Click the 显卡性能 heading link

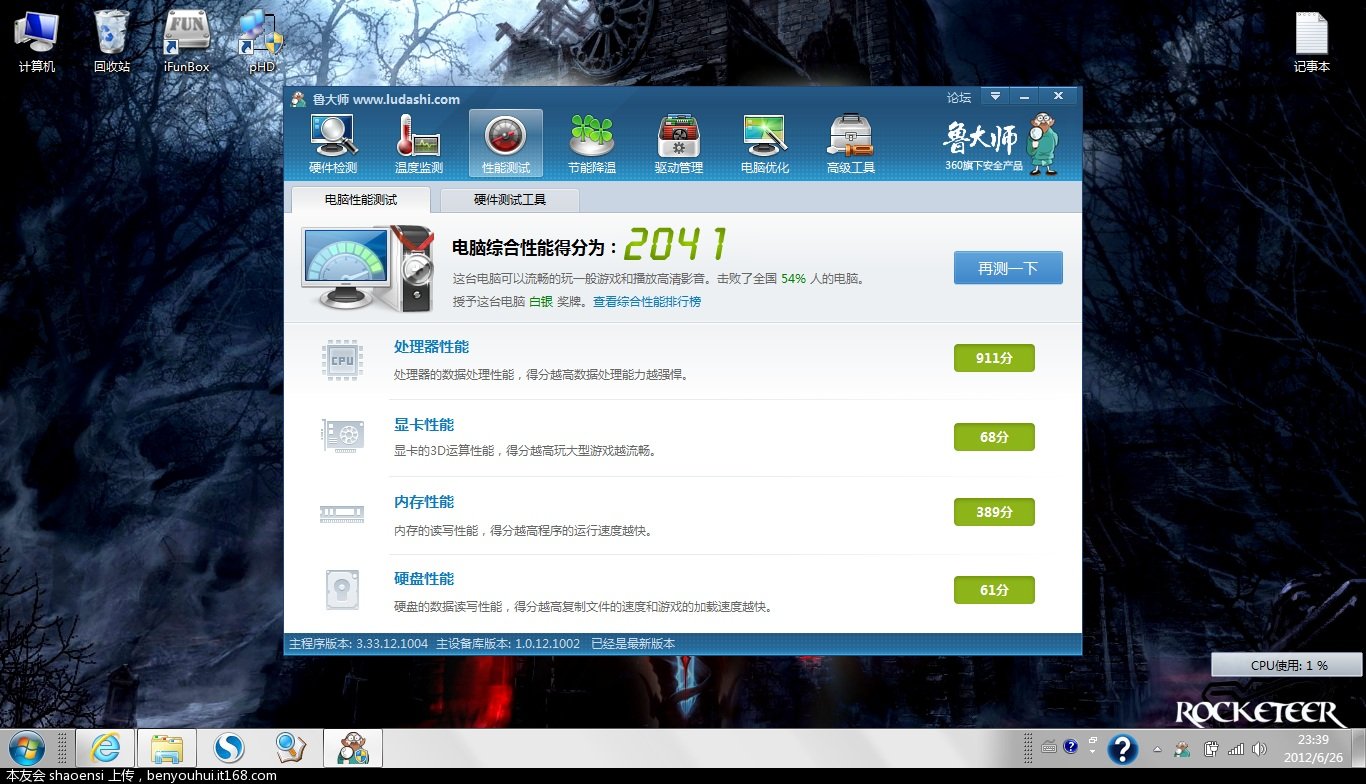(x=424, y=425)
